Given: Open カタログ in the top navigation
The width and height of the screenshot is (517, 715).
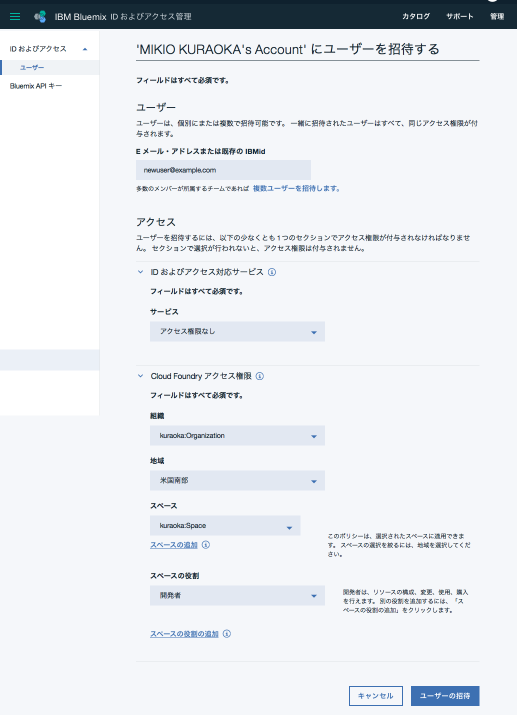Looking at the screenshot, I should [x=416, y=16].
